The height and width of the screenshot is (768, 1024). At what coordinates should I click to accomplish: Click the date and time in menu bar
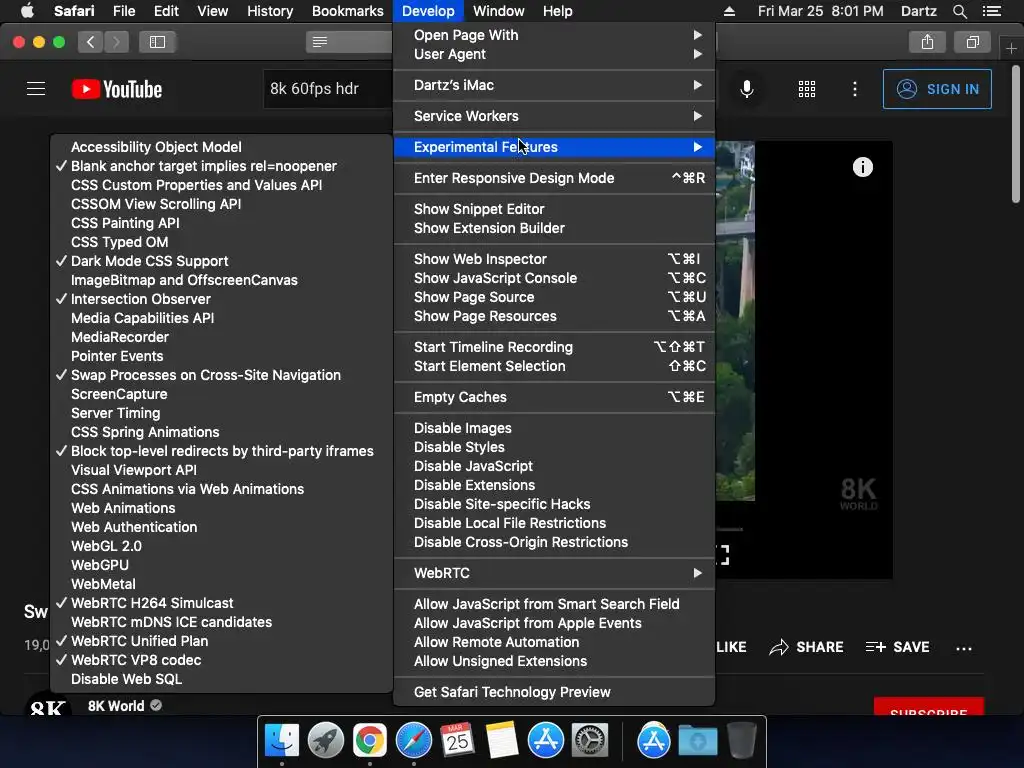pyautogui.click(x=820, y=11)
